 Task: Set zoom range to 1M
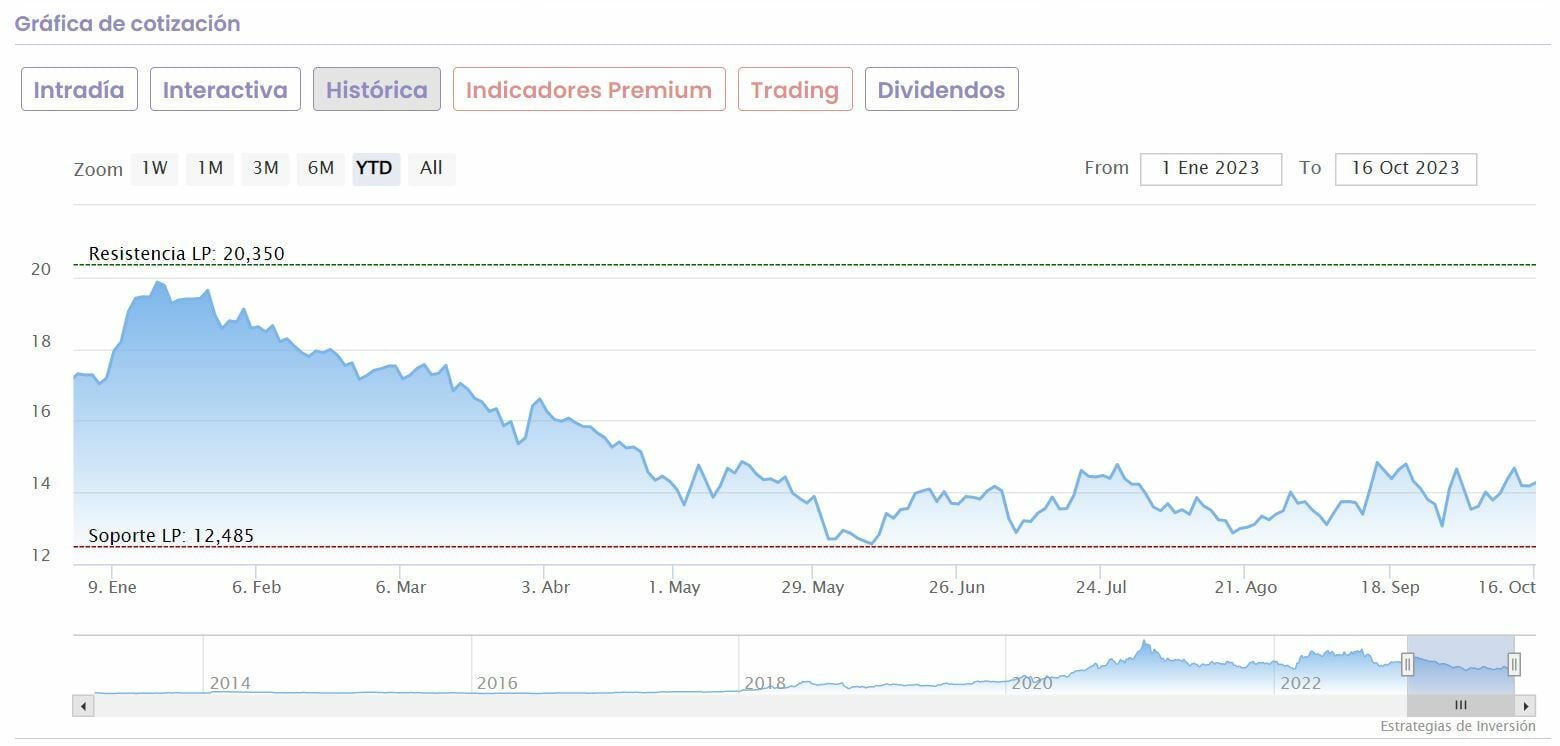[x=210, y=168]
